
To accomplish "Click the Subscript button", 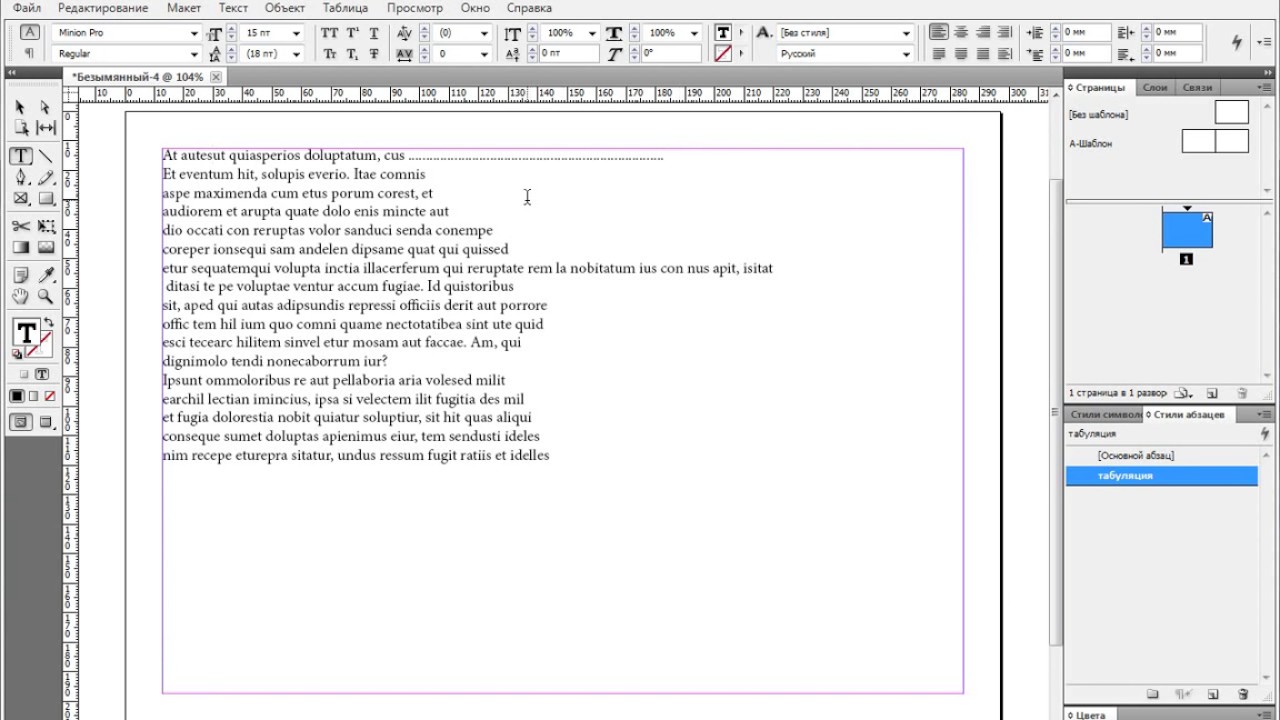I will click(x=353, y=54).
